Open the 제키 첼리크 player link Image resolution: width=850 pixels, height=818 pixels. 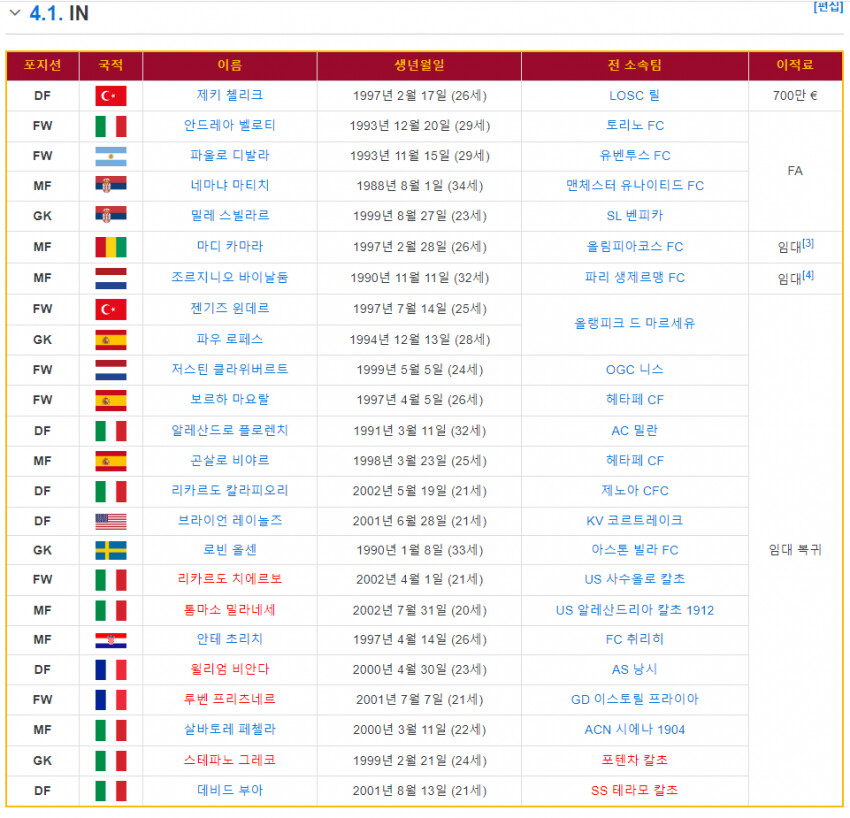[x=229, y=95]
